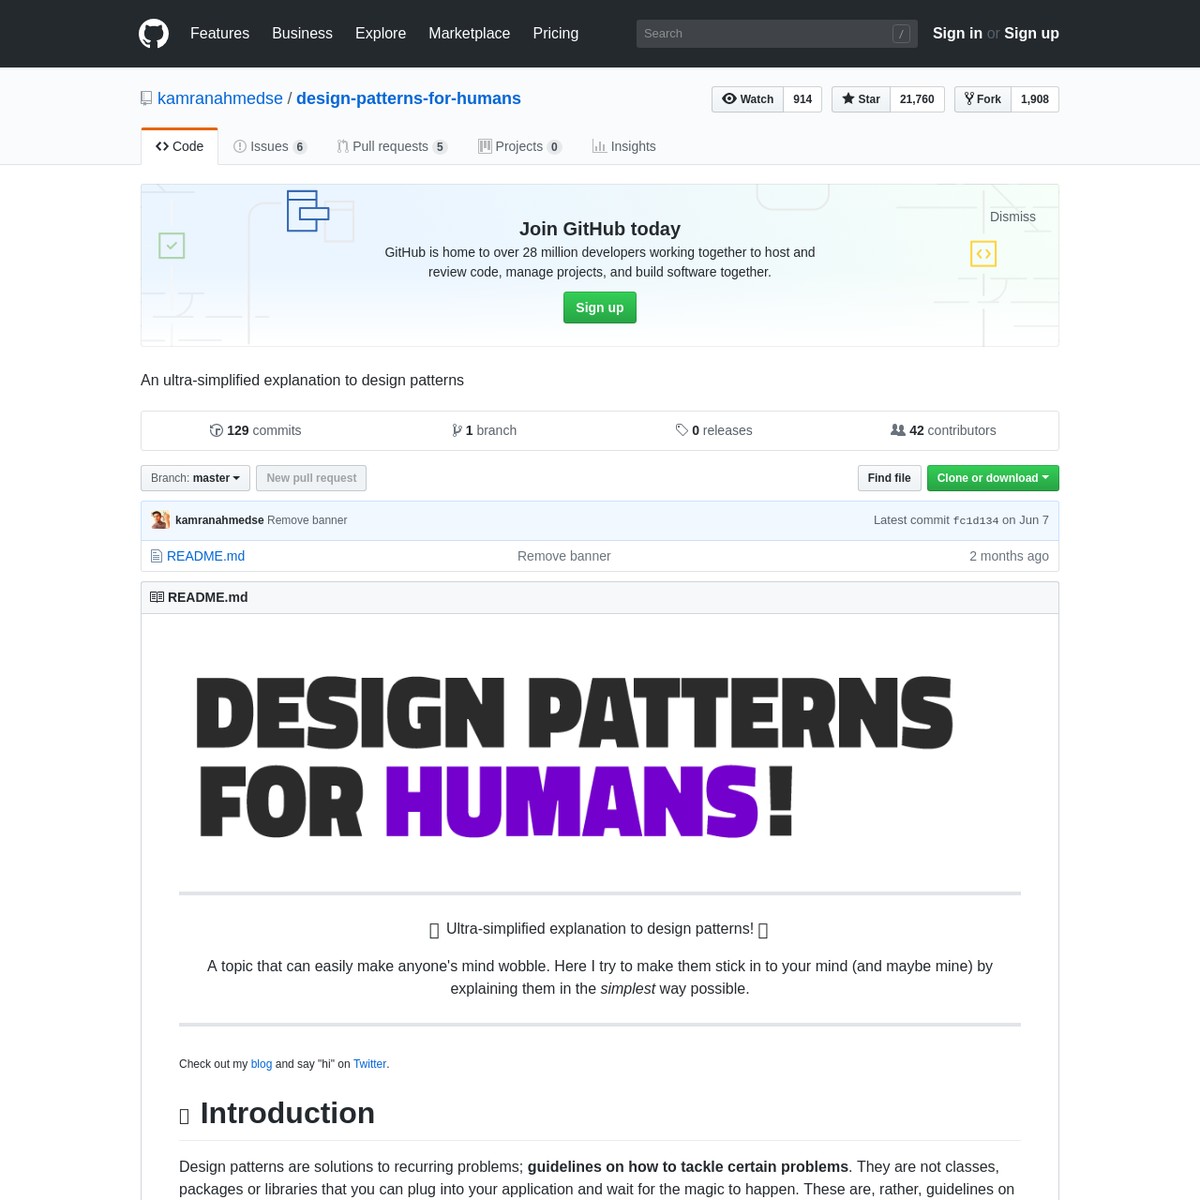Click the branch icon next to 1 branch
The image size is (1200, 1200).
tap(457, 430)
